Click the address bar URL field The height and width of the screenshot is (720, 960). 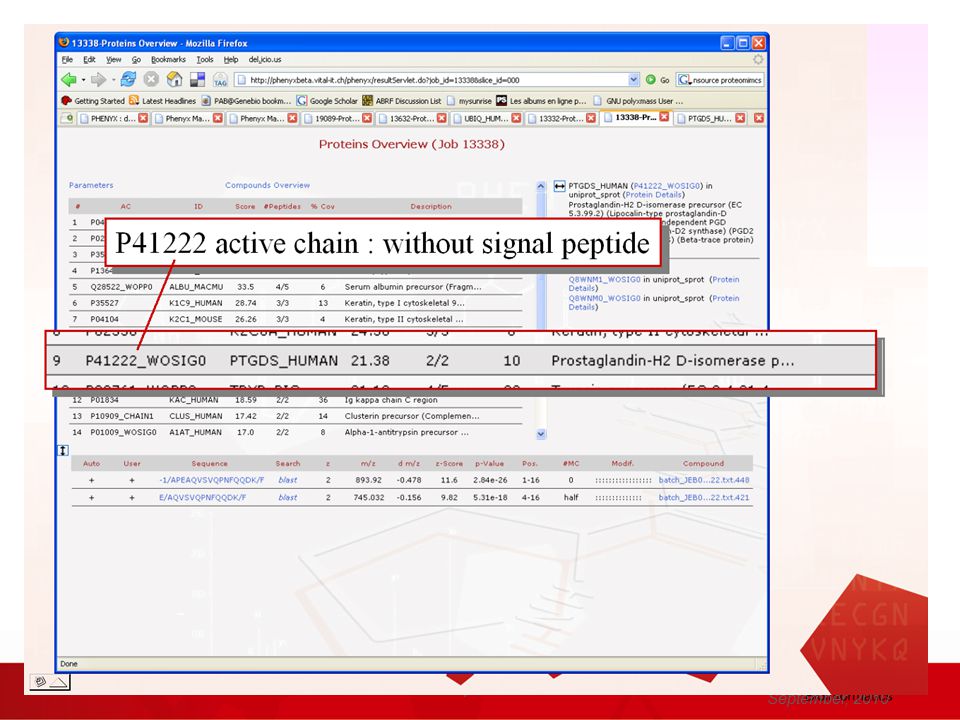click(x=438, y=80)
